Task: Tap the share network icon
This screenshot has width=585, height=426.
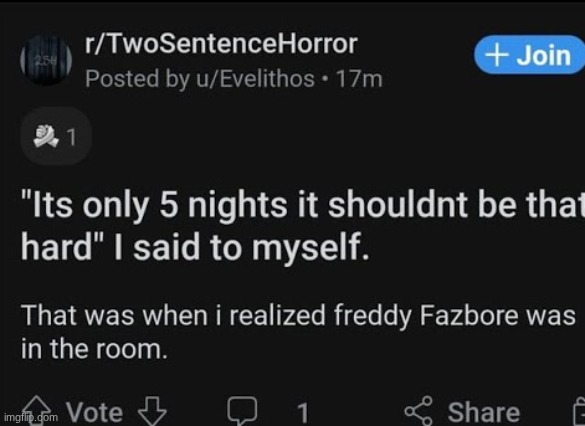Action: 419,411
